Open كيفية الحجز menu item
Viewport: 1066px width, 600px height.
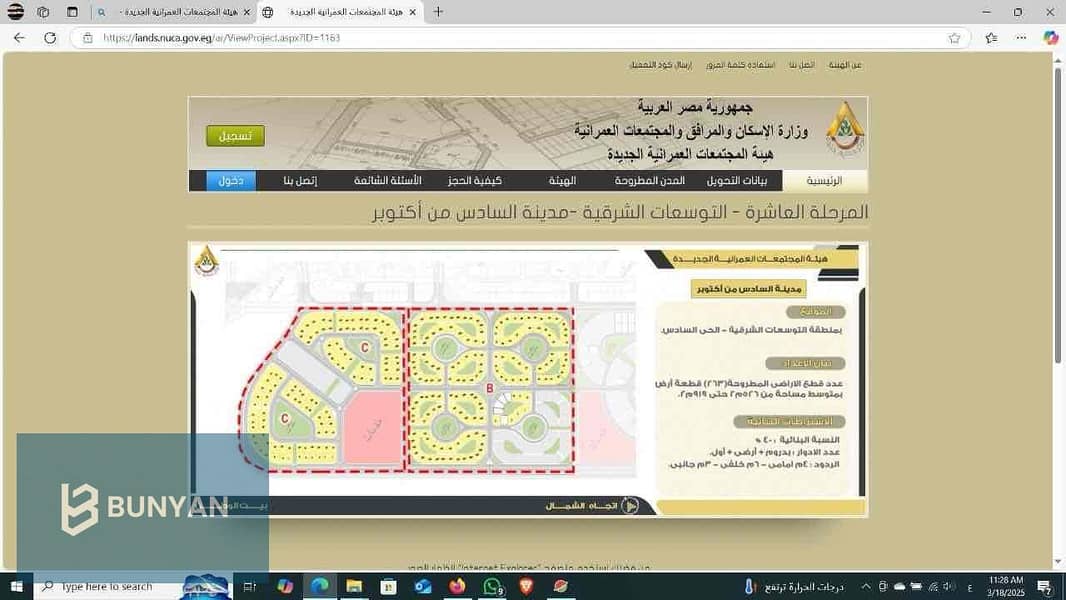click(x=475, y=181)
